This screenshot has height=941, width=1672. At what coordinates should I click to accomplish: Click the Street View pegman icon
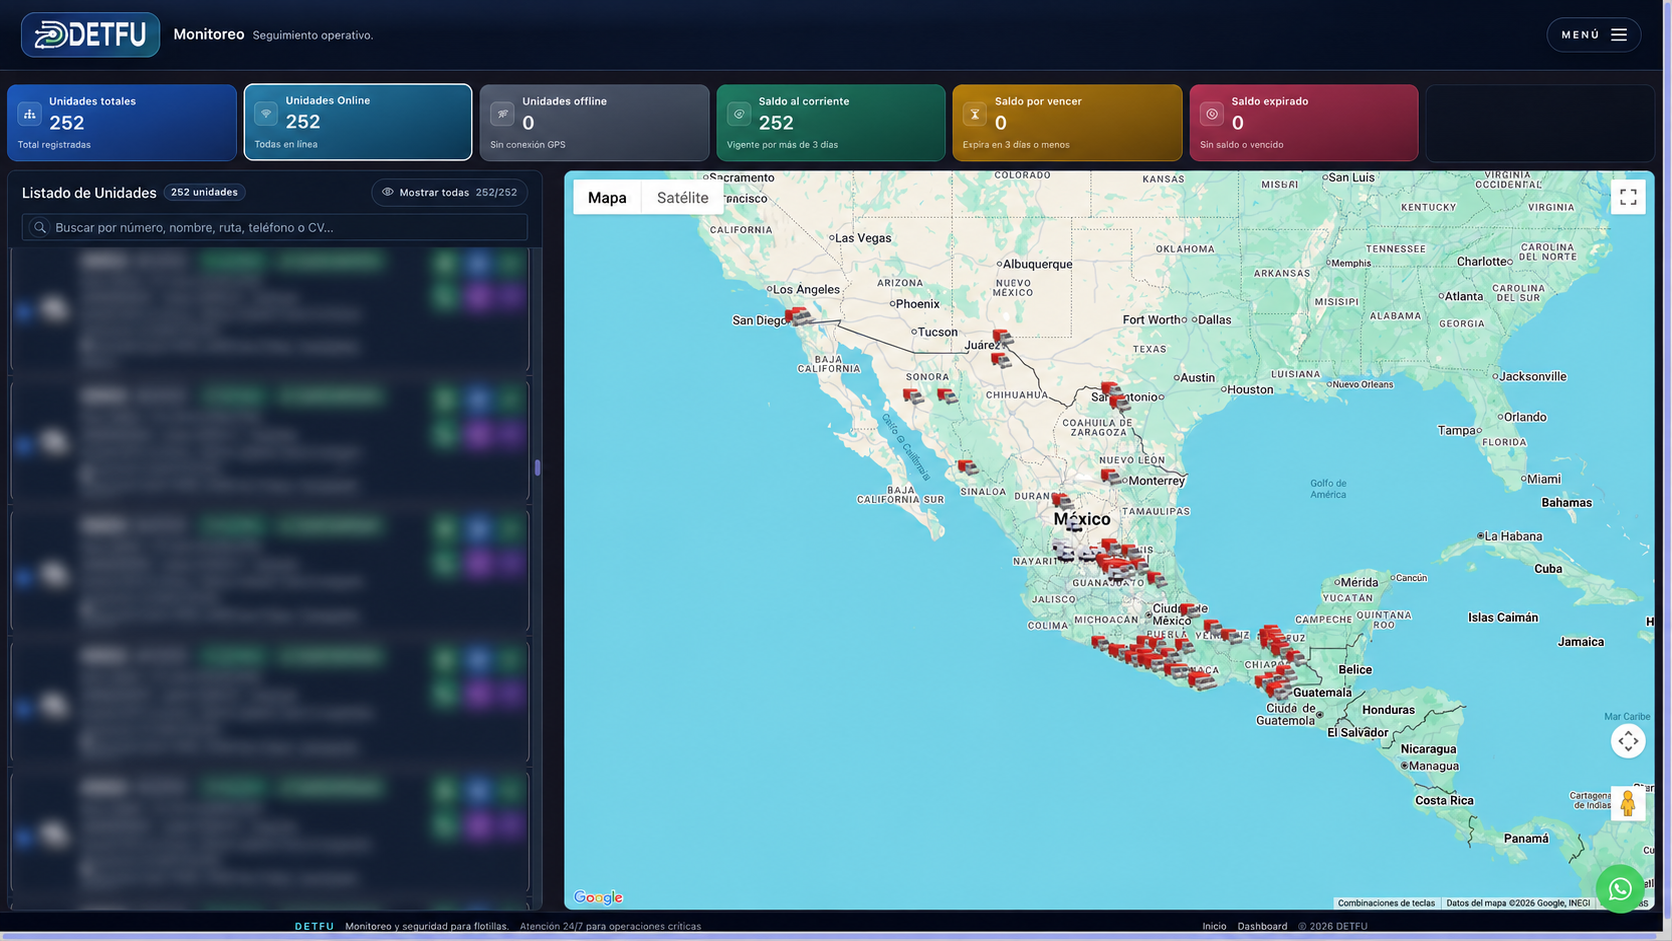[x=1628, y=803]
